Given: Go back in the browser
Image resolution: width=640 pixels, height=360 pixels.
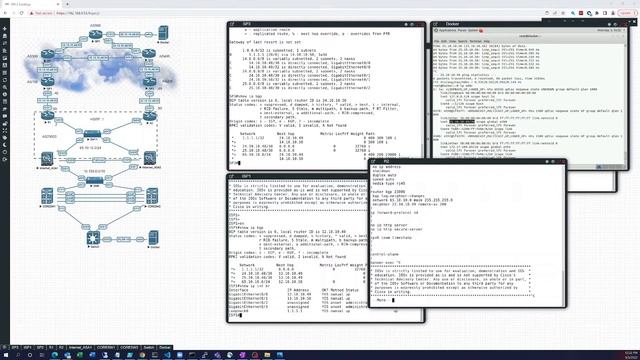Looking at the screenshot, I should 5,13.
